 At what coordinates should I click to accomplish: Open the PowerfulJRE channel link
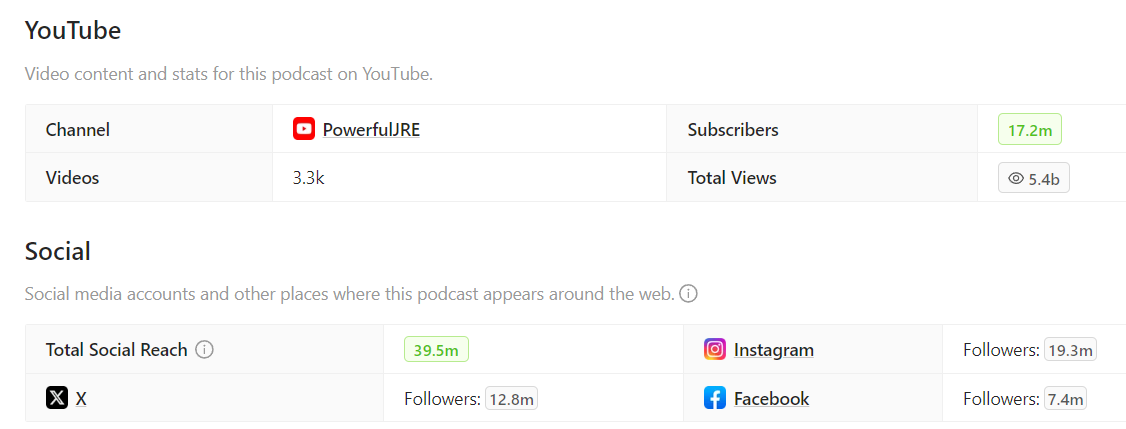click(371, 129)
